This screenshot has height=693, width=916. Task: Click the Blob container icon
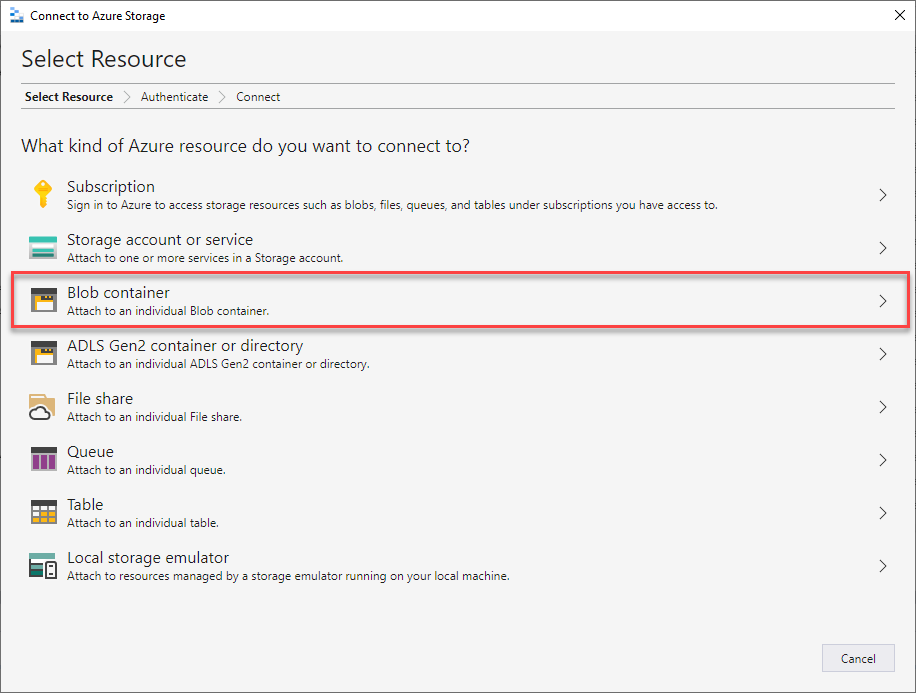(43, 300)
